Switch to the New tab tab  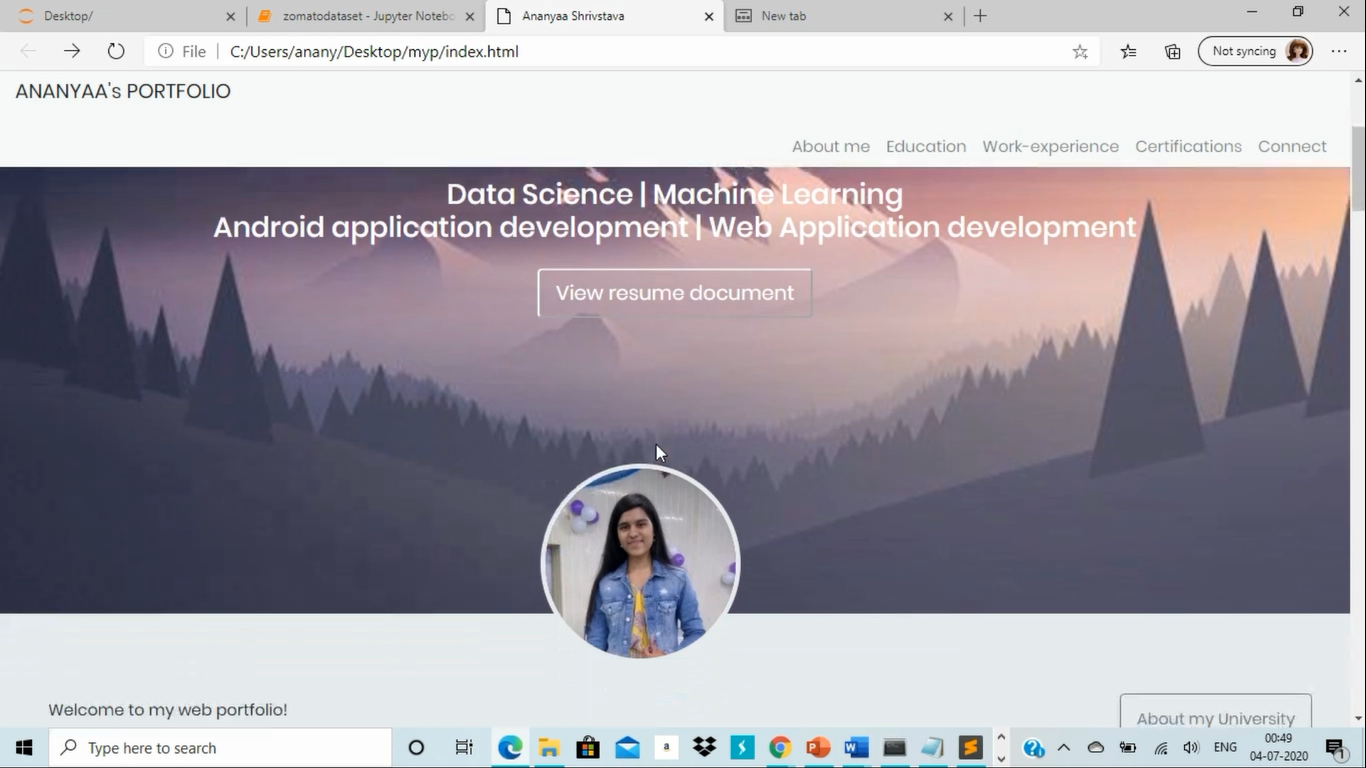point(845,16)
